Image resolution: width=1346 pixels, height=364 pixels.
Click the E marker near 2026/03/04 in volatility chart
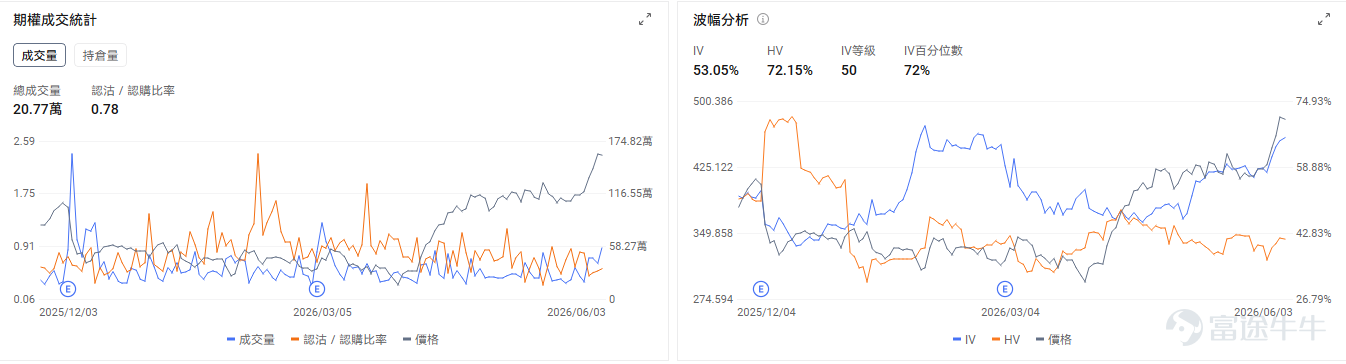click(1006, 289)
